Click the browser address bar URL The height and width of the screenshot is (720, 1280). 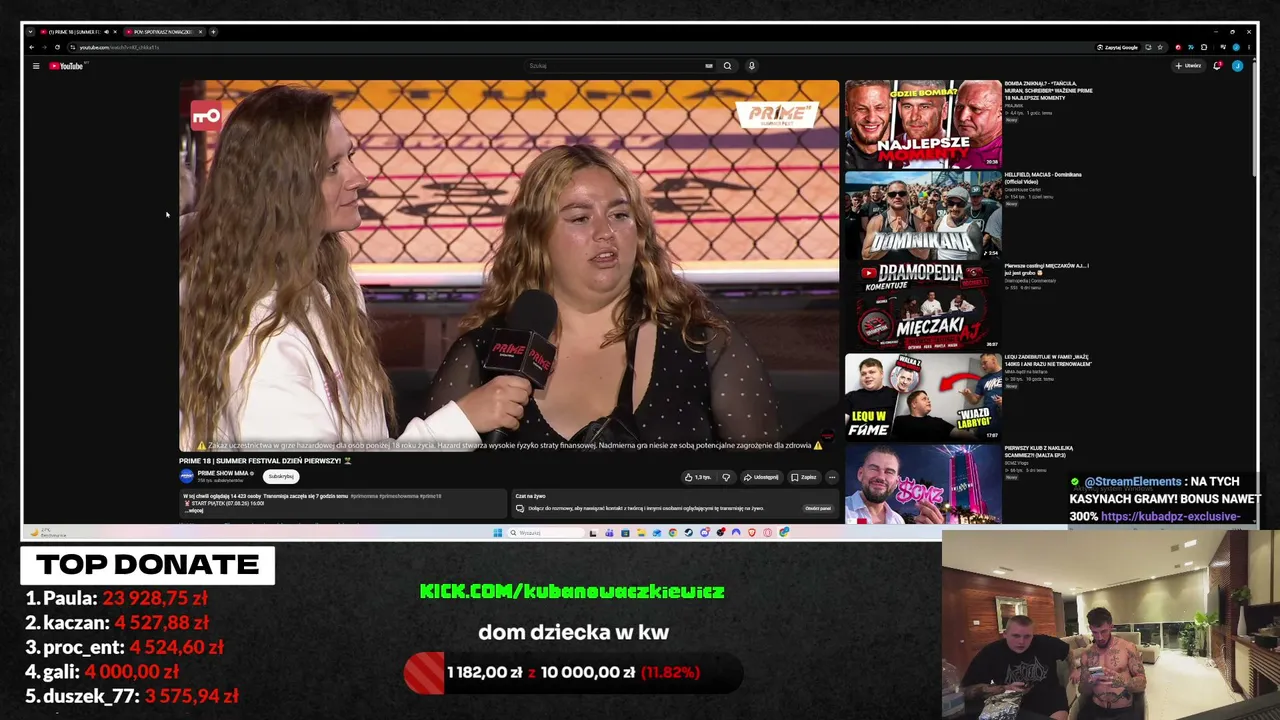(119, 47)
